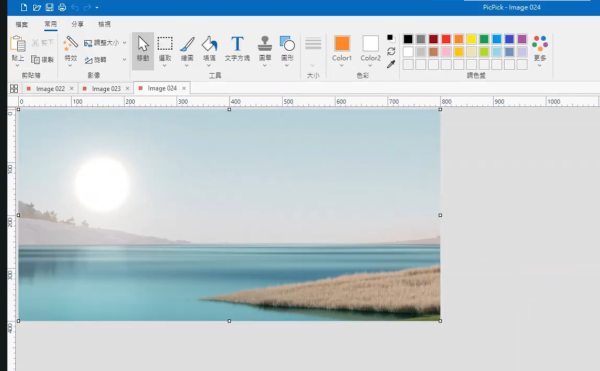Switch to the 常用 (Home) ribbon tab
This screenshot has height=371, width=600.
tap(51, 24)
